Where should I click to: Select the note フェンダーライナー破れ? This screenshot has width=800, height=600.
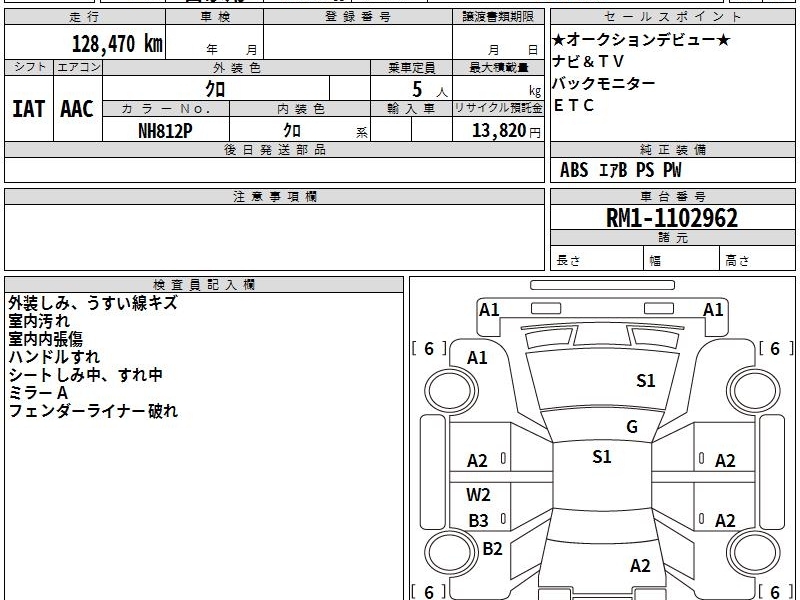click(x=93, y=411)
